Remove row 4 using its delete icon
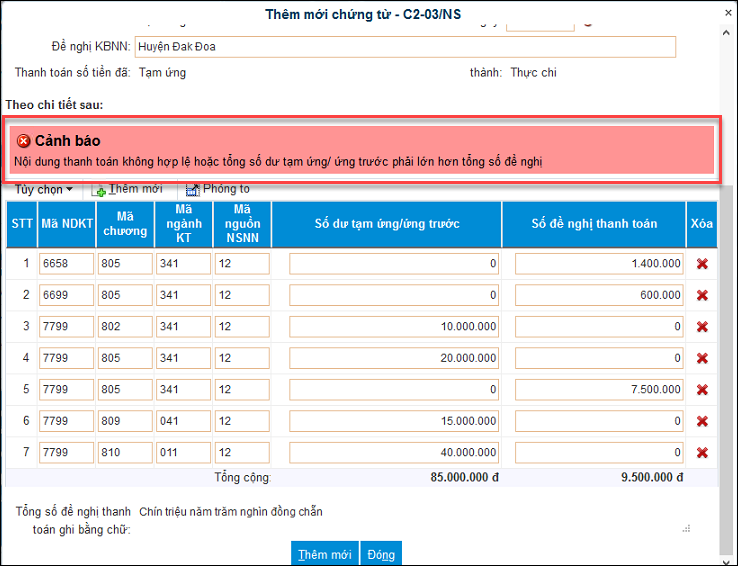This screenshot has width=738, height=566. (702, 358)
